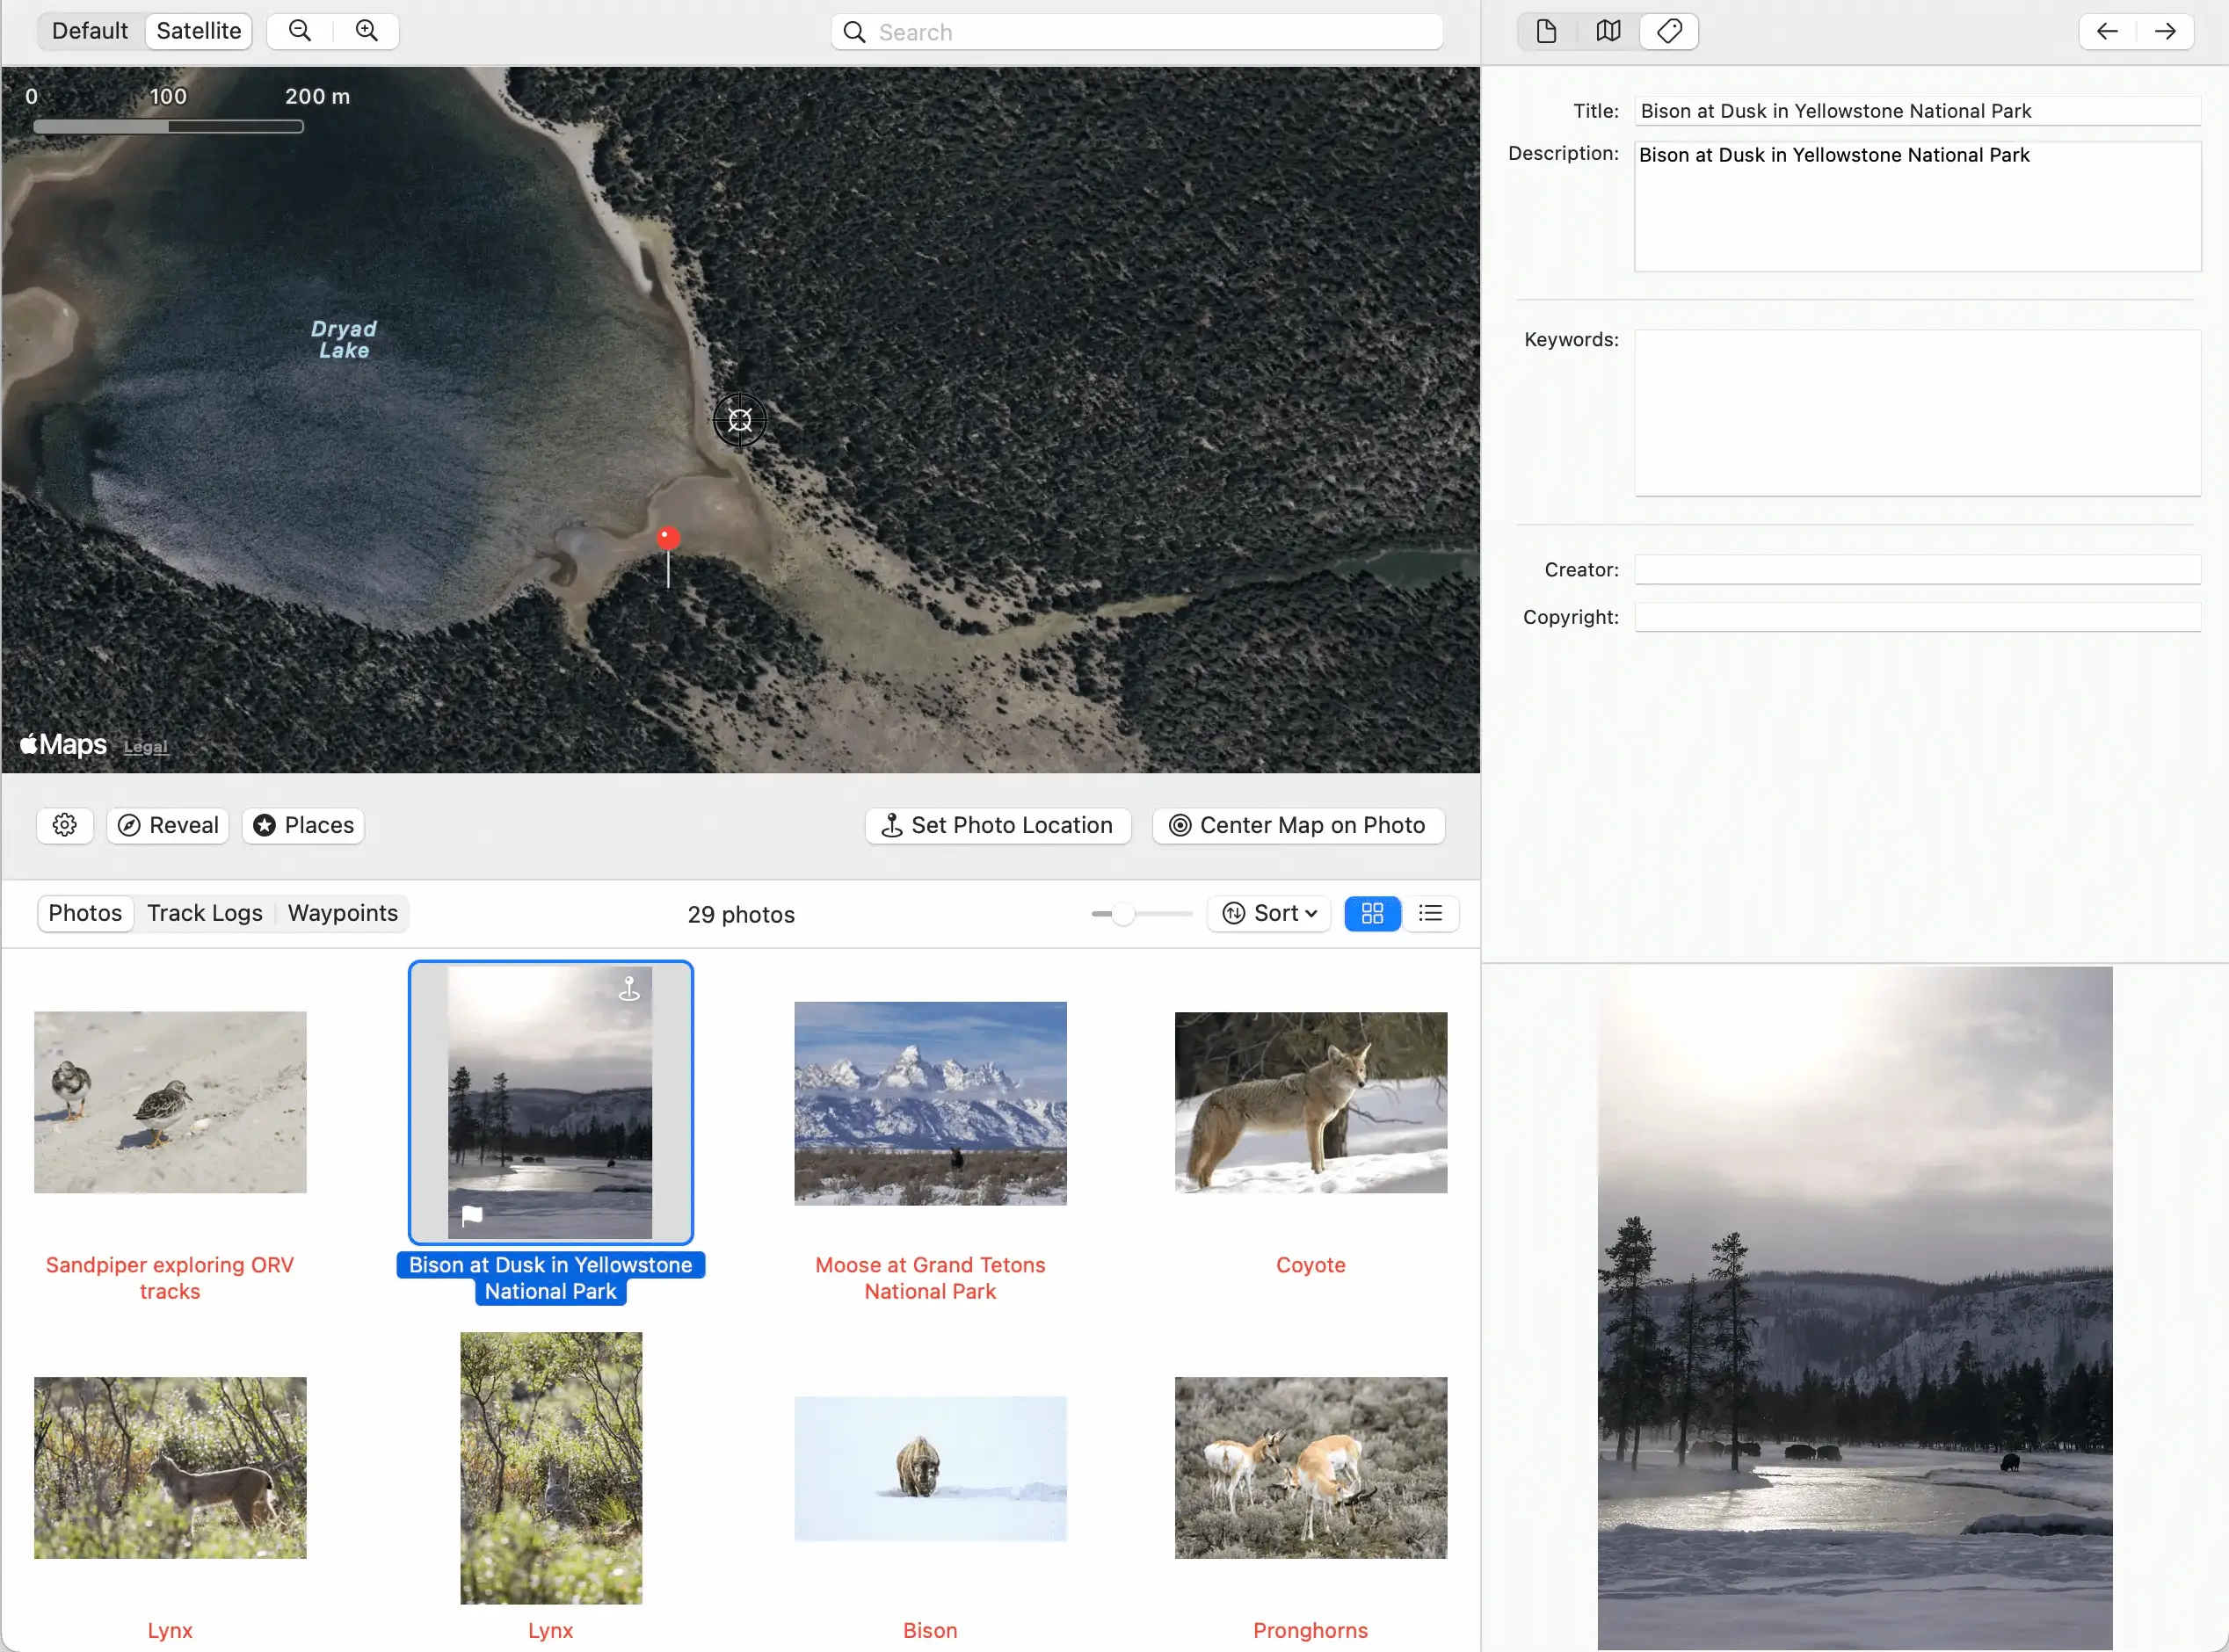Switch photo browser to list view
Image resolution: width=2229 pixels, height=1652 pixels.
pyautogui.click(x=1431, y=913)
